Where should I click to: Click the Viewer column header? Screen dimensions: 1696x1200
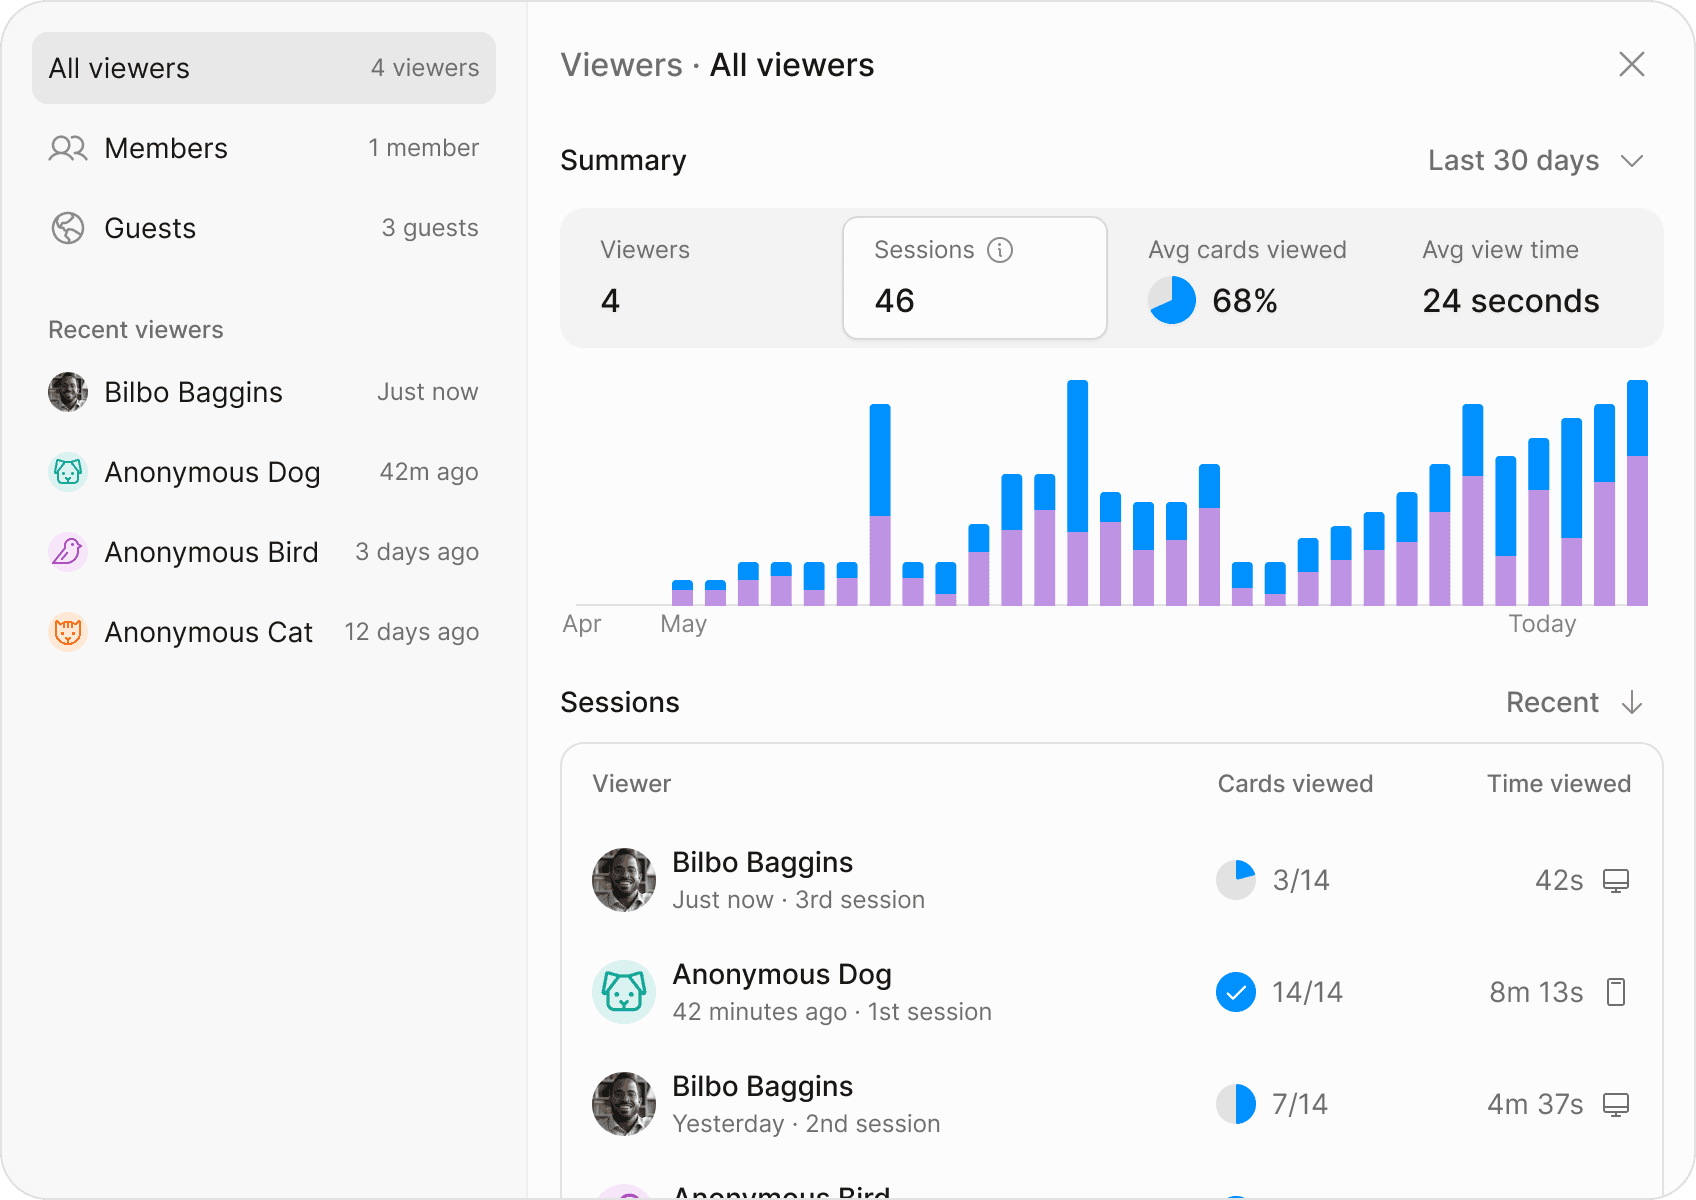632,784
